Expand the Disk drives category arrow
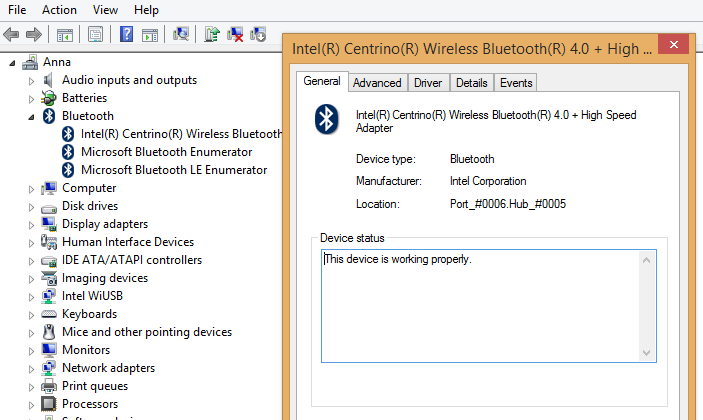This screenshot has height=420, width=703. tap(31, 207)
